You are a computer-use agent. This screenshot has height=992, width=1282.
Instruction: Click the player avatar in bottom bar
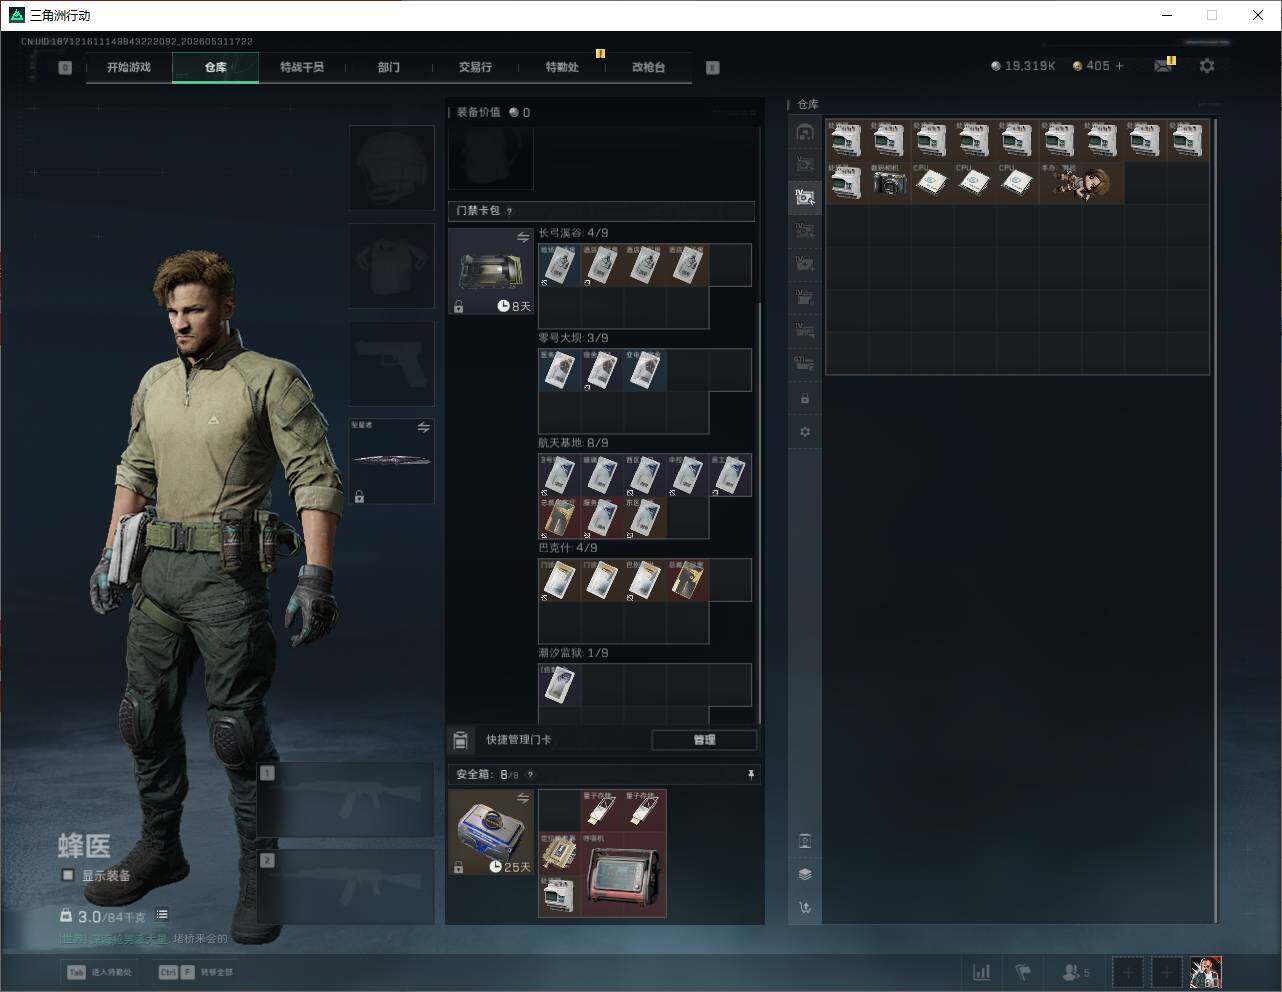click(x=1206, y=972)
